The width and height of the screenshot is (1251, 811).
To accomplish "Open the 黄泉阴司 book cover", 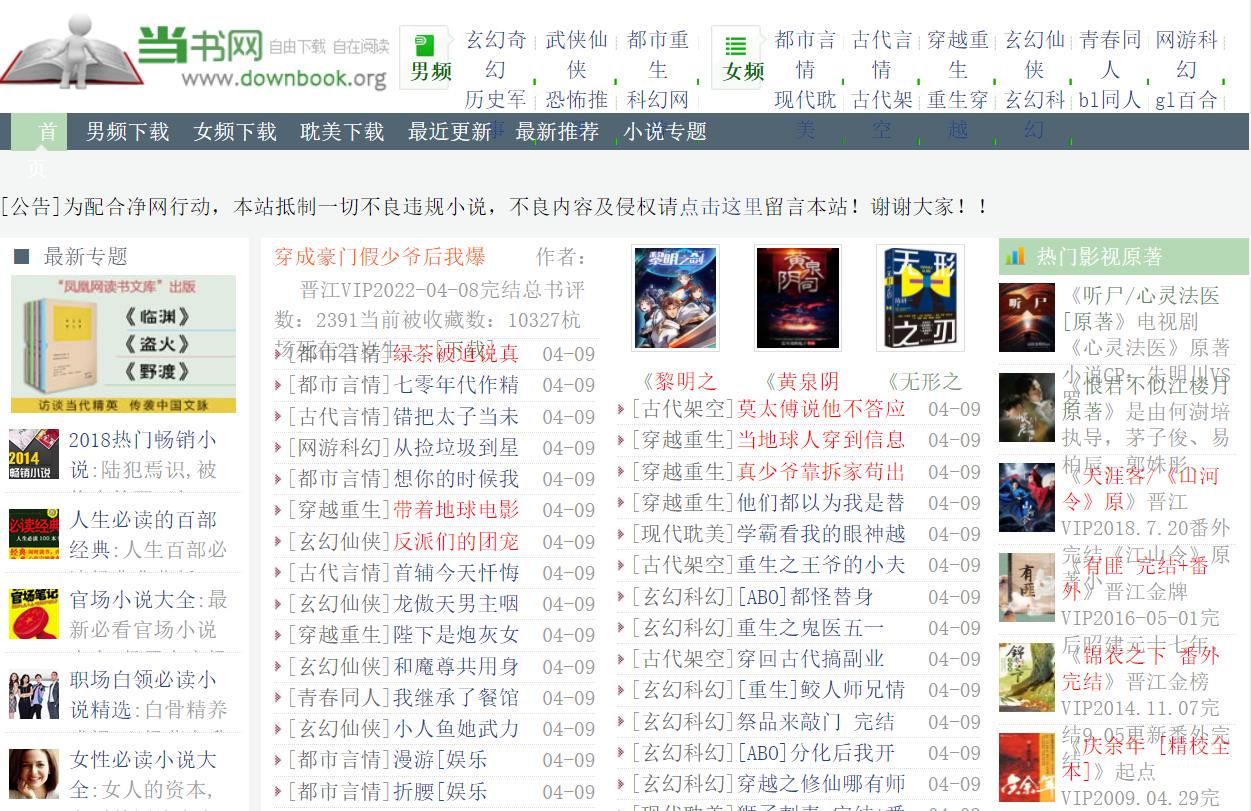I will point(797,298).
